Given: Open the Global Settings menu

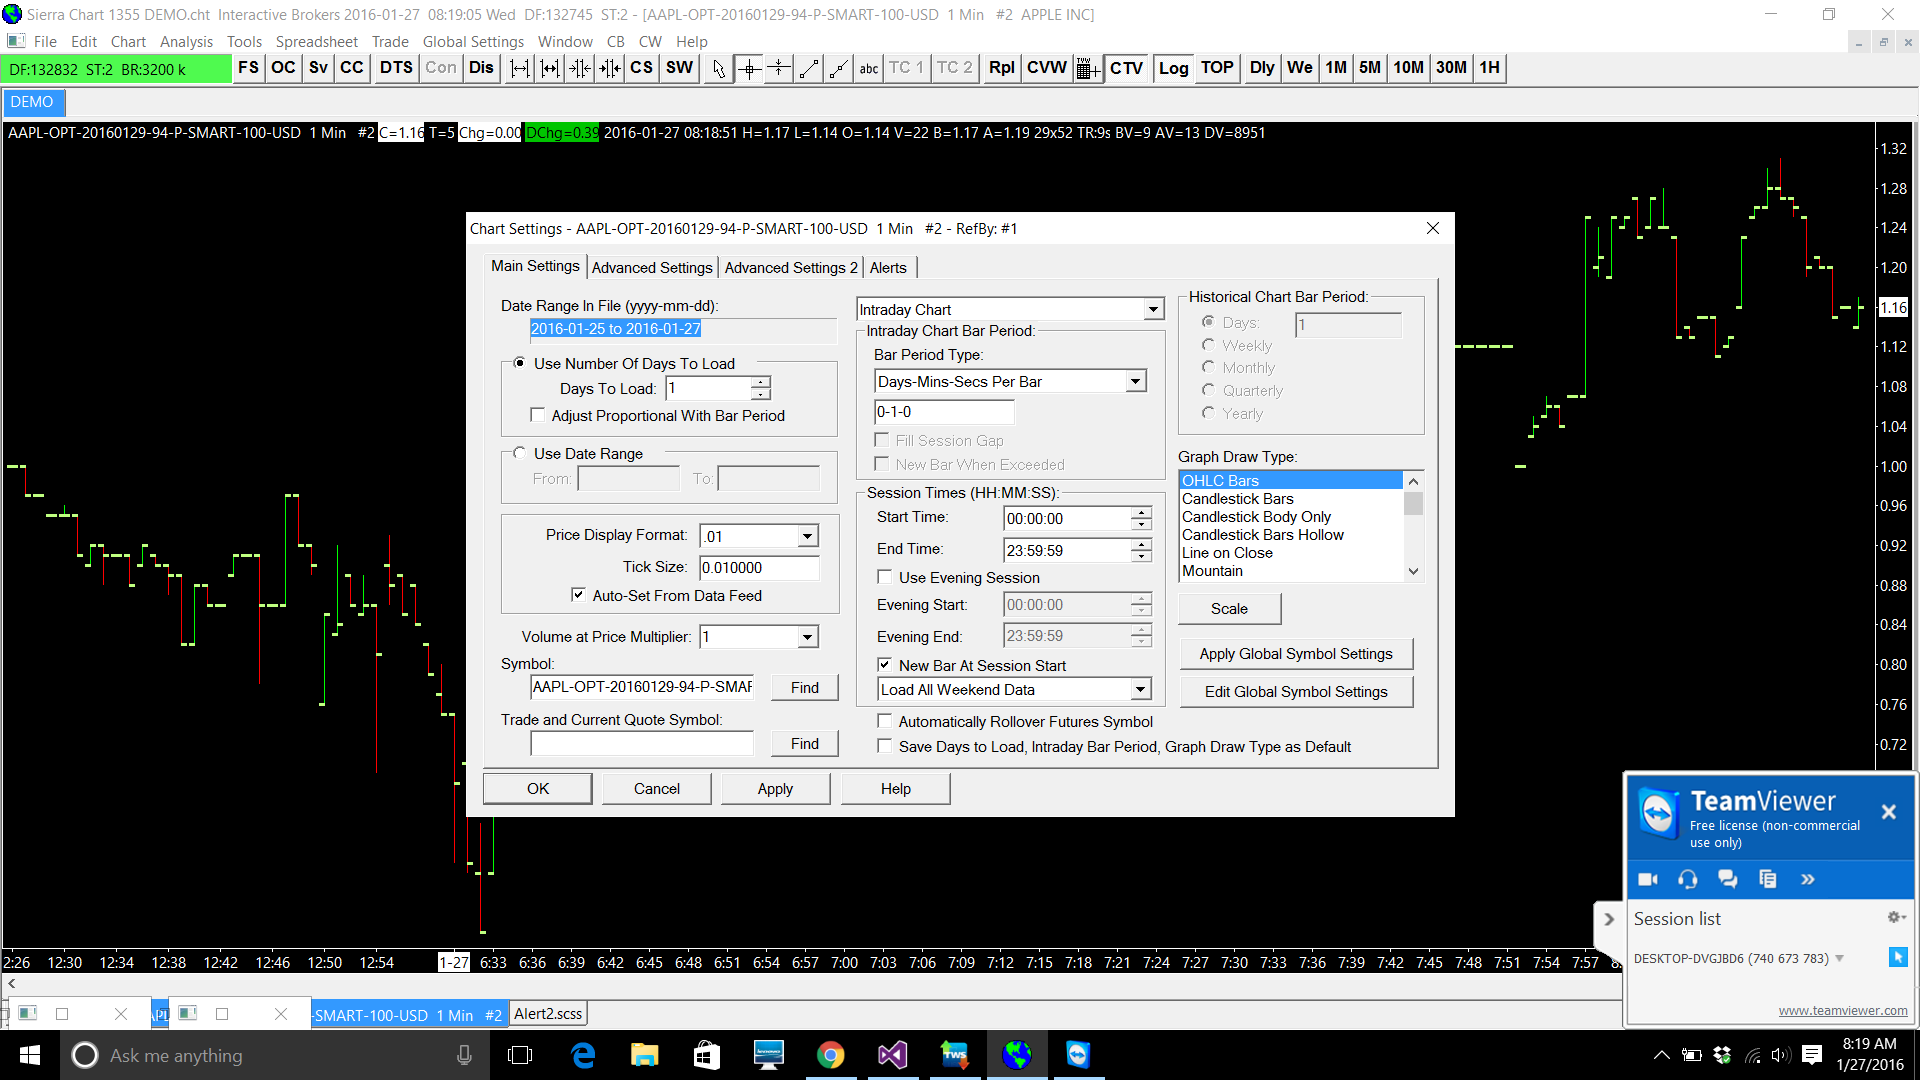Looking at the screenshot, I should pos(473,41).
